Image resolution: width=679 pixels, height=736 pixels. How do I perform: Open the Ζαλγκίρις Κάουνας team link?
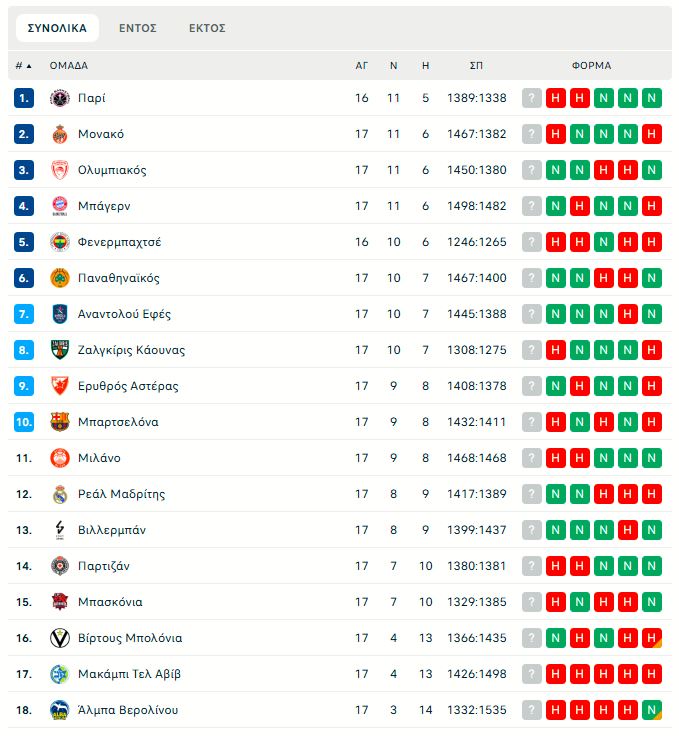tap(131, 350)
